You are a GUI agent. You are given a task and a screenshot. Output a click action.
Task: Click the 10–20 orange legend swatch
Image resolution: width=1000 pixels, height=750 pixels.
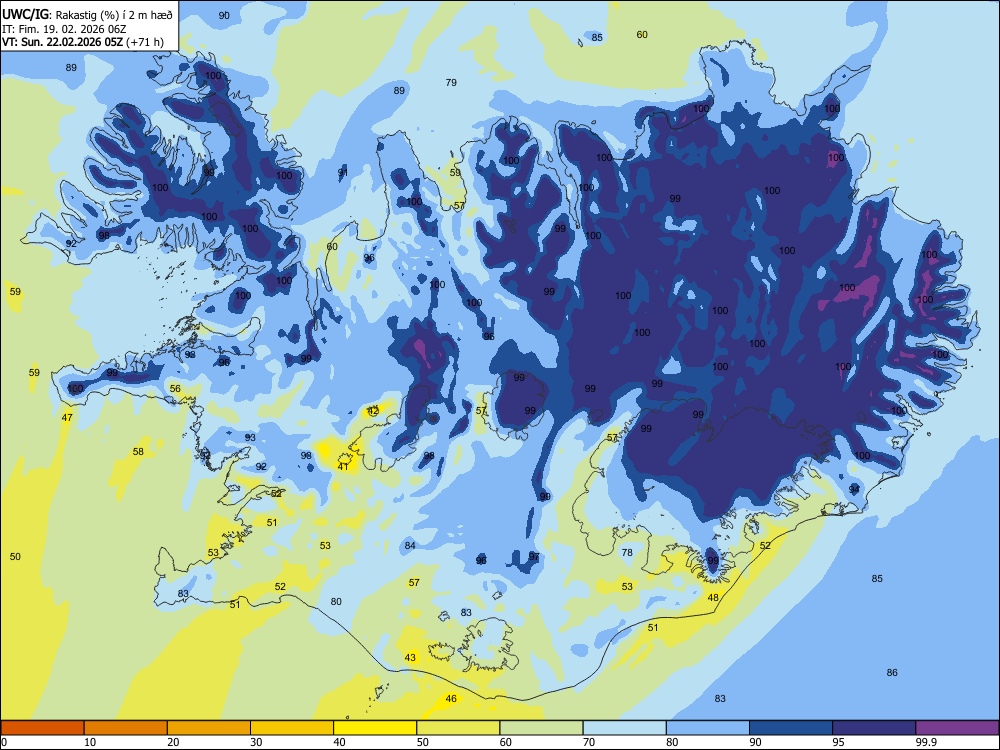point(126,728)
